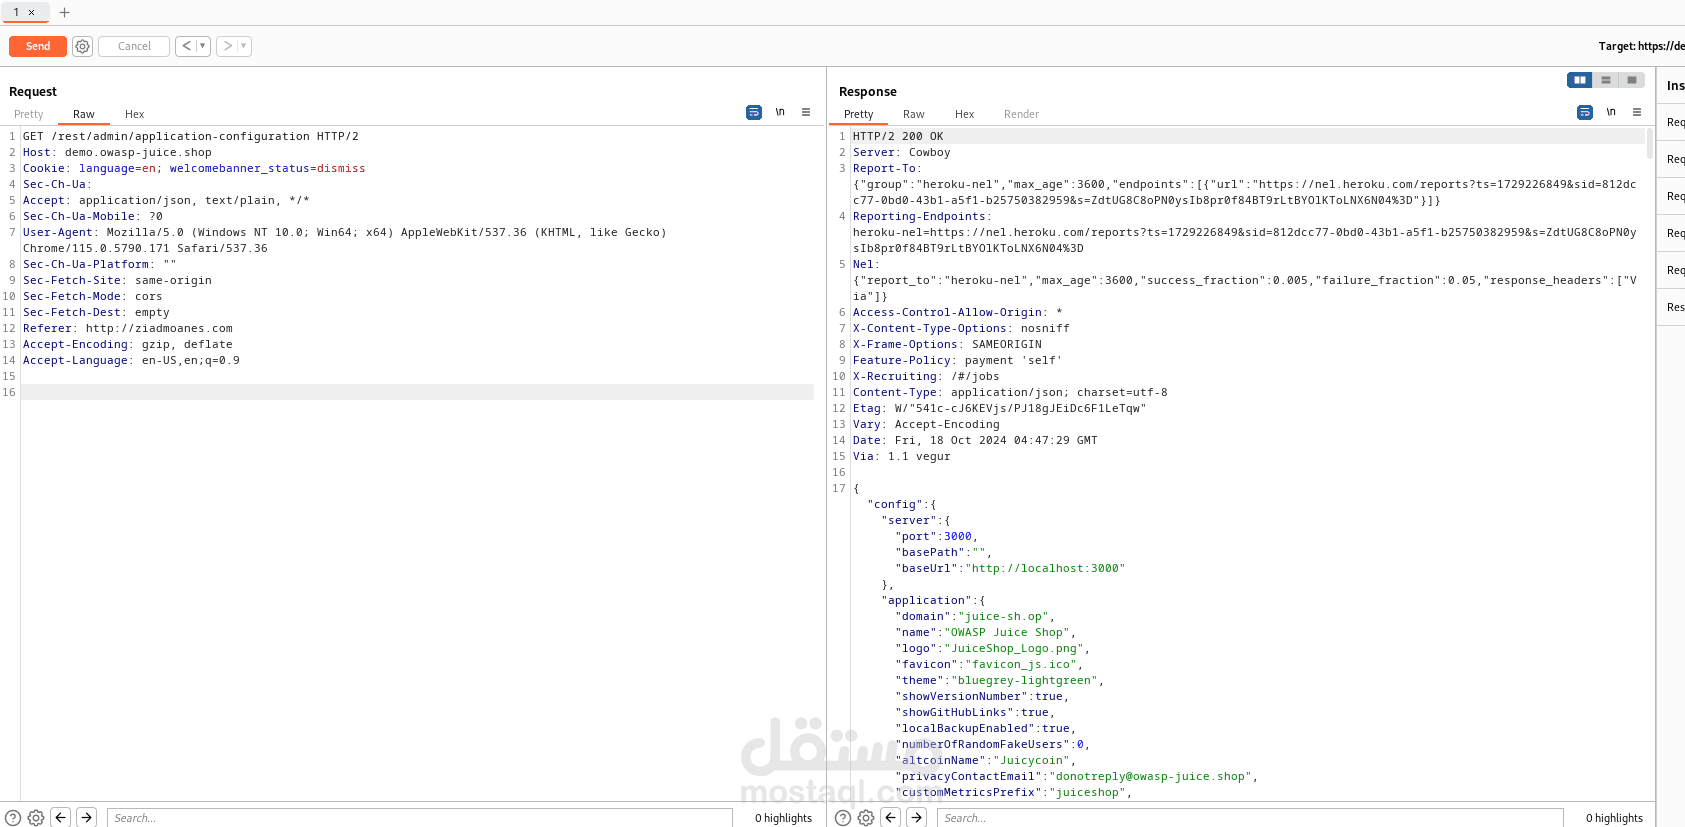Click previous match arrow below Response
The width and height of the screenshot is (1685, 827).
(891, 818)
